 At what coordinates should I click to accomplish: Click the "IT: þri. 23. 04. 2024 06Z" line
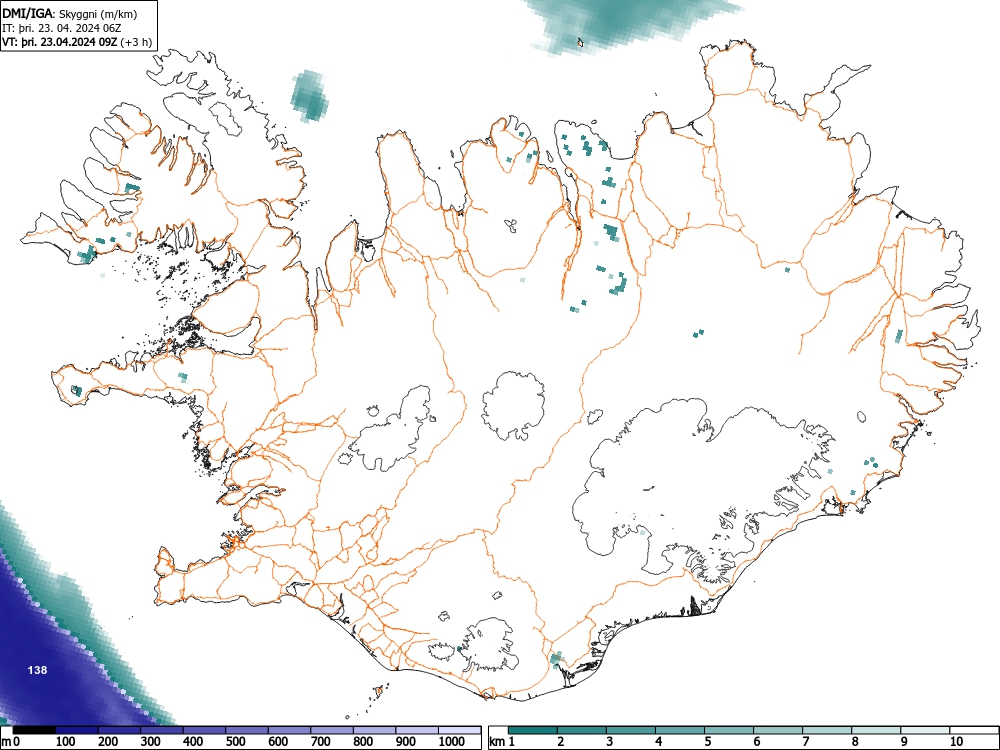click(x=61, y=28)
